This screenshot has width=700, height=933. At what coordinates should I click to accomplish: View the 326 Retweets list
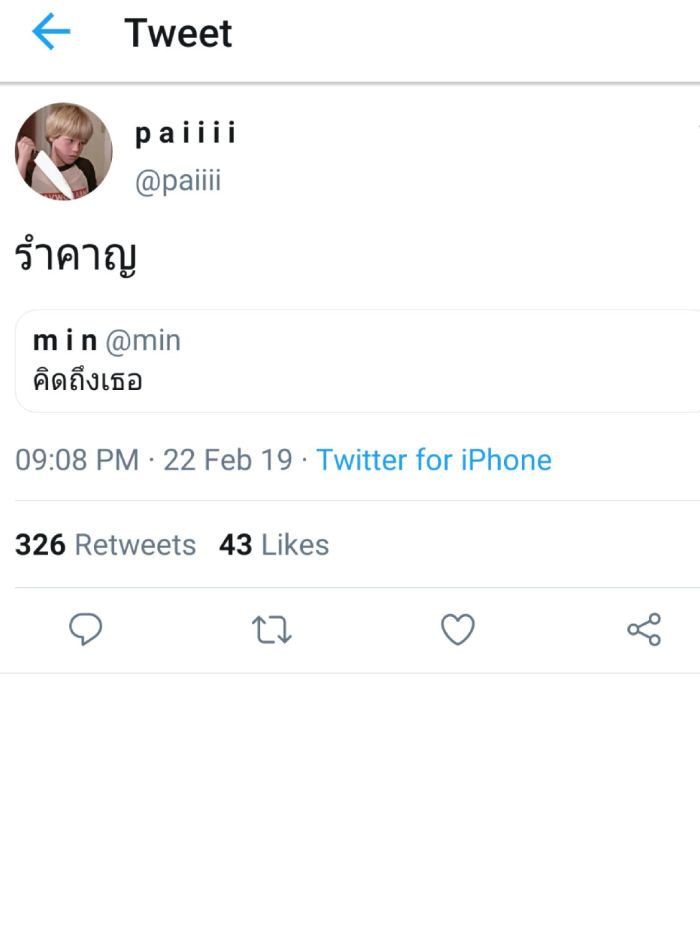(x=105, y=544)
